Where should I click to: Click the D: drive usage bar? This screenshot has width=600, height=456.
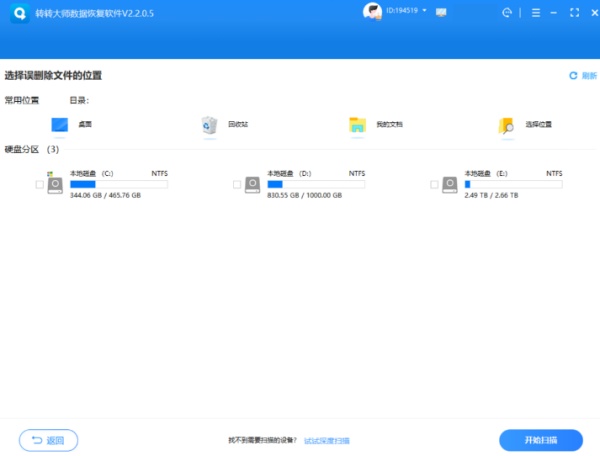coord(315,184)
